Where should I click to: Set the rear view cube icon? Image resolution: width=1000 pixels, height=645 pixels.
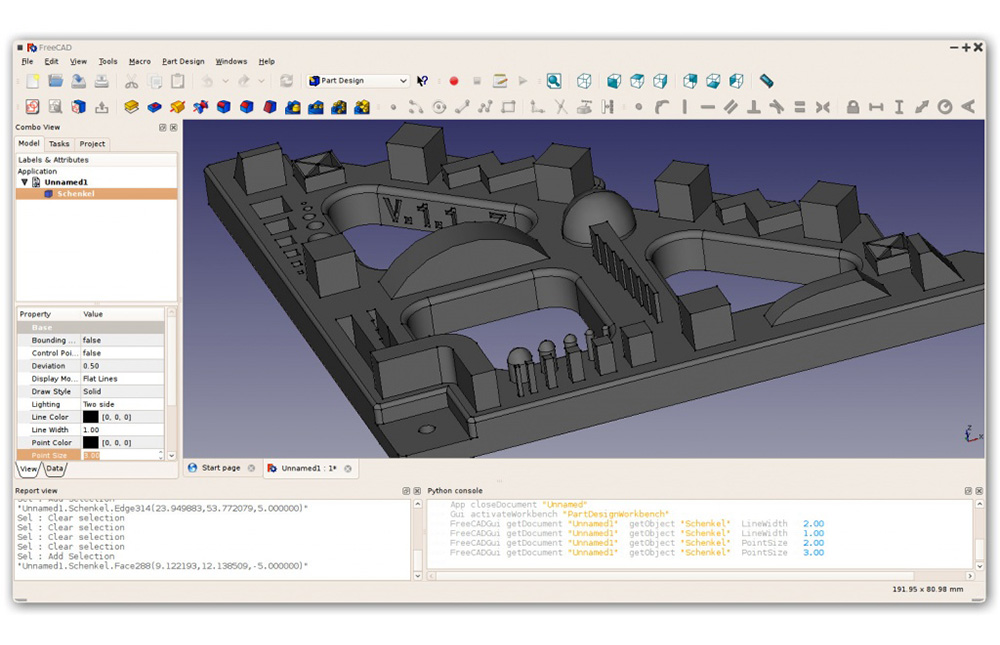[x=690, y=81]
